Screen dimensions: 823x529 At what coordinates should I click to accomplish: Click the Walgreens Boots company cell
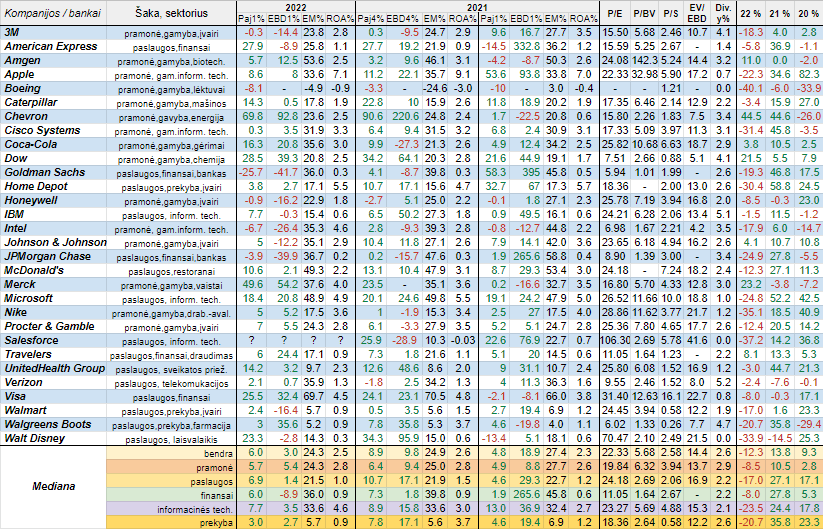(x=54, y=424)
